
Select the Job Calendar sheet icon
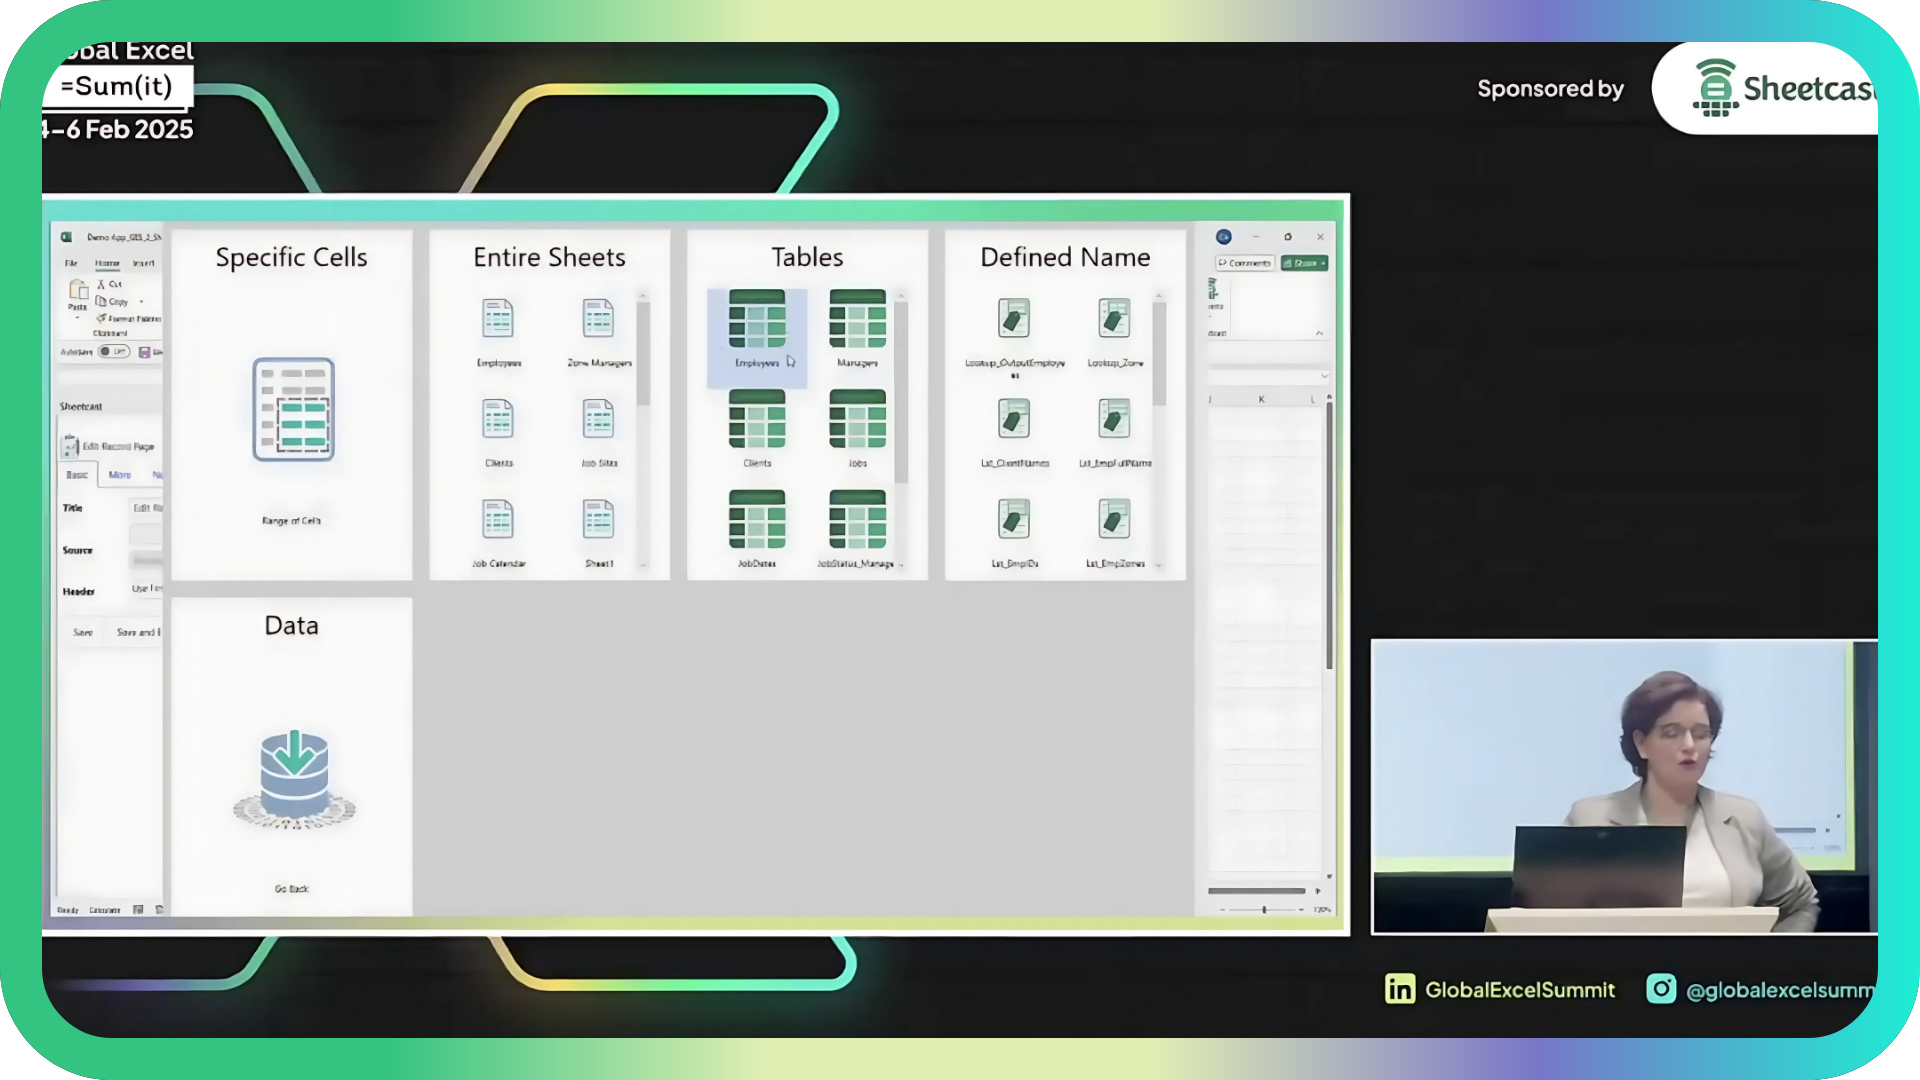tap(498, 520)
